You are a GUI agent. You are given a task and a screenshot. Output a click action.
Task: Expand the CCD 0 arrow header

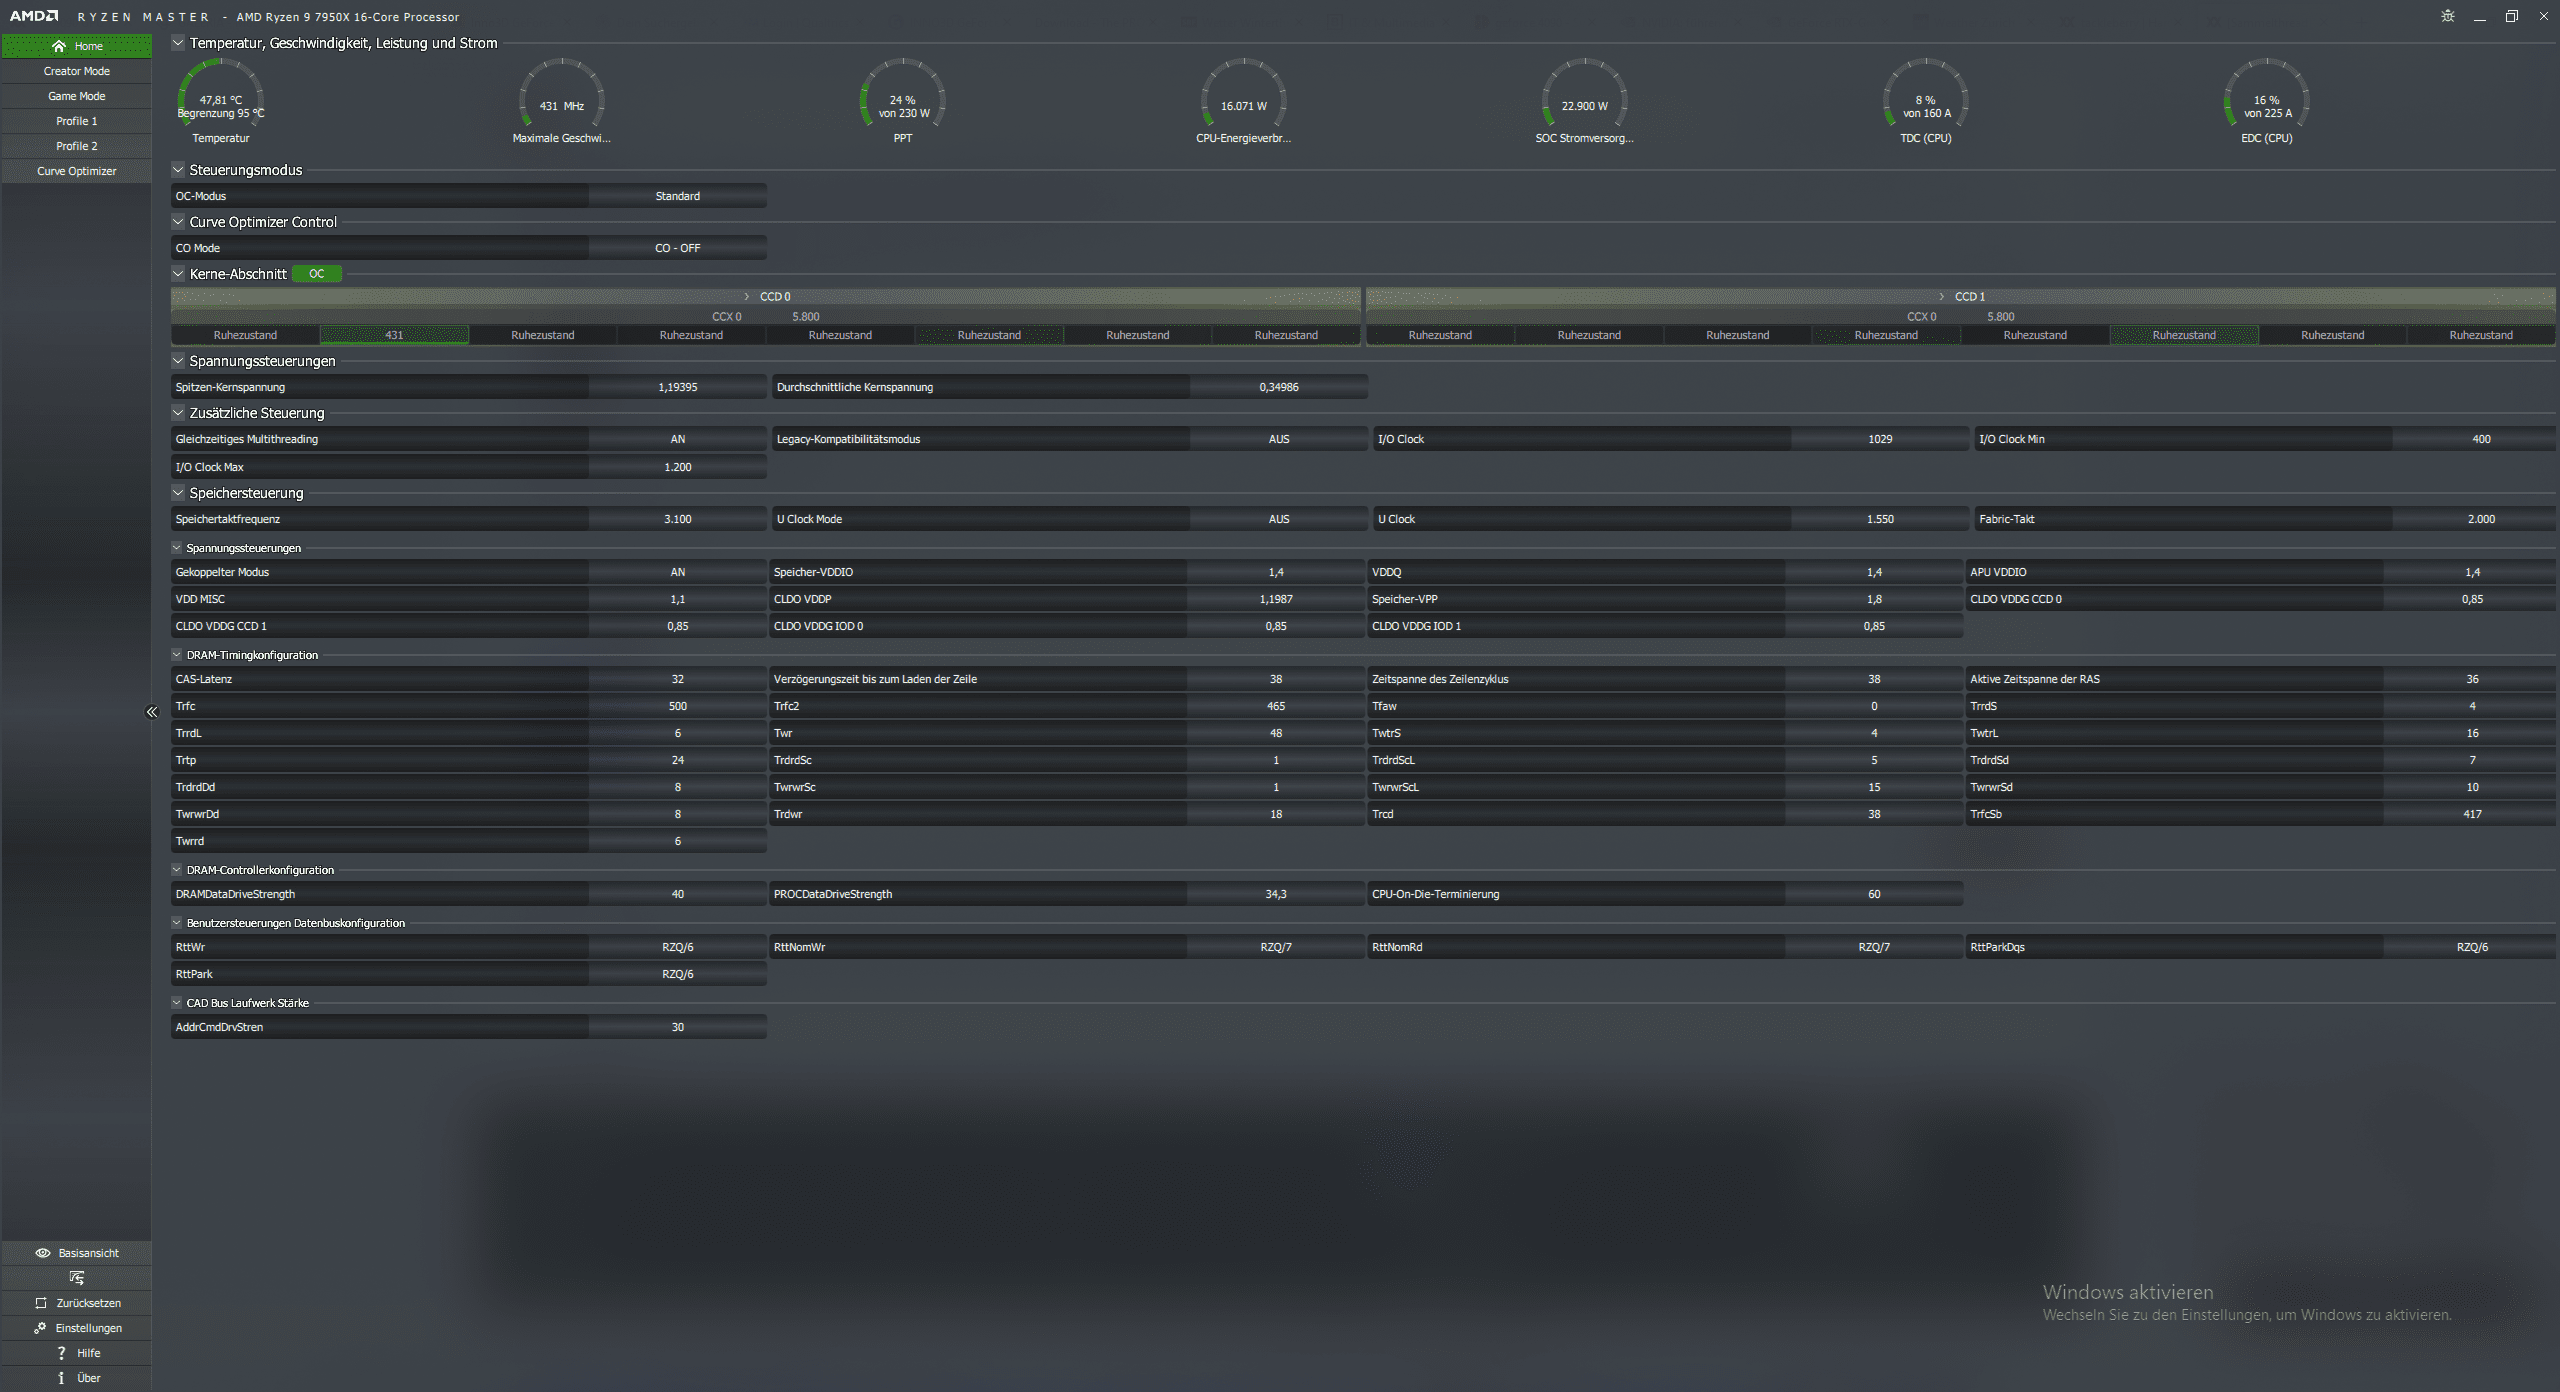coord(747,297)
